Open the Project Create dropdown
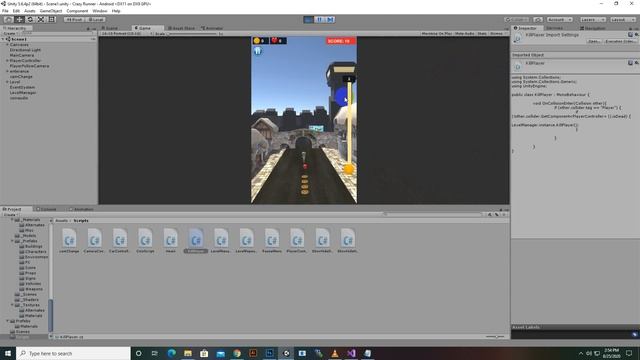The image size is (640, 360). coord(10,214)
